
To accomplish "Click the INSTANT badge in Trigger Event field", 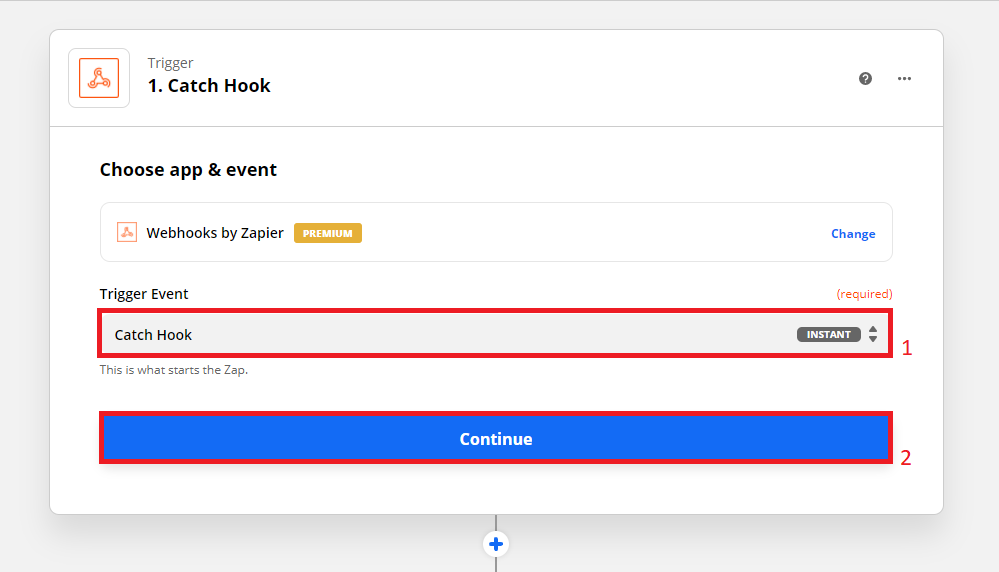I will point(828,334).
